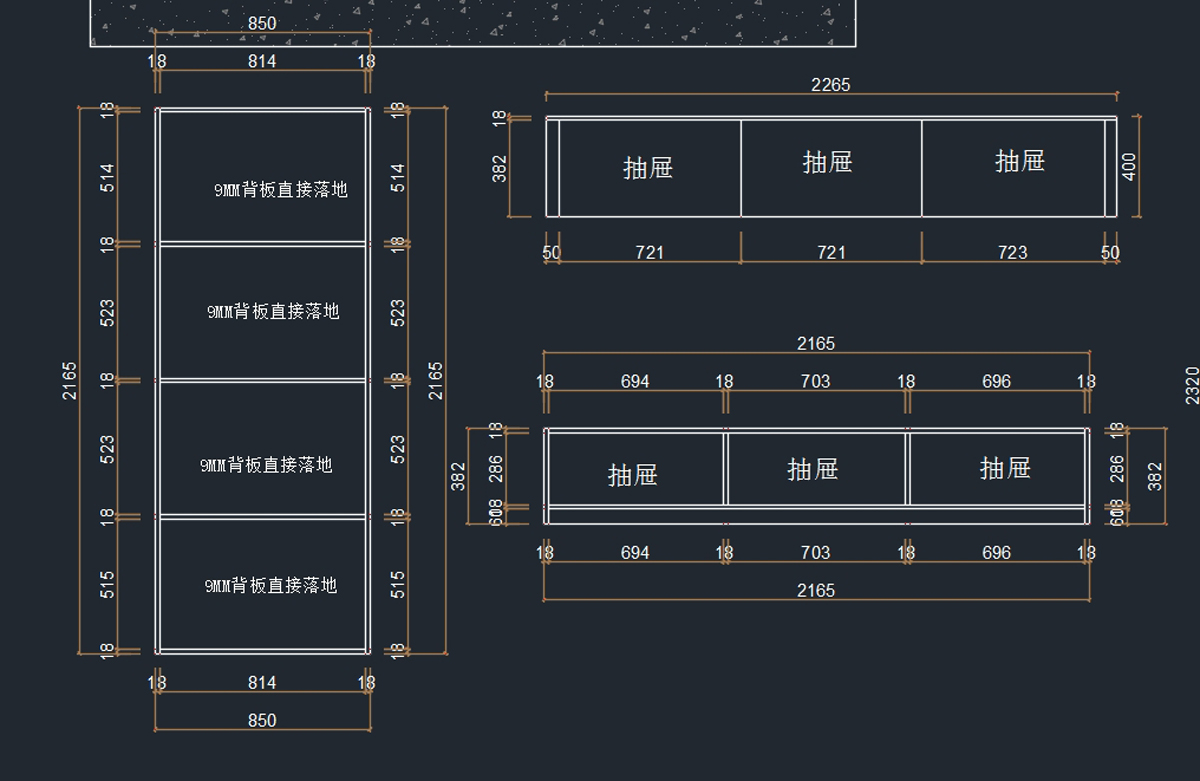Select the 2320 vertical dimension at the right edge
Viewport: 1200px width, 781px height.
1191,385
